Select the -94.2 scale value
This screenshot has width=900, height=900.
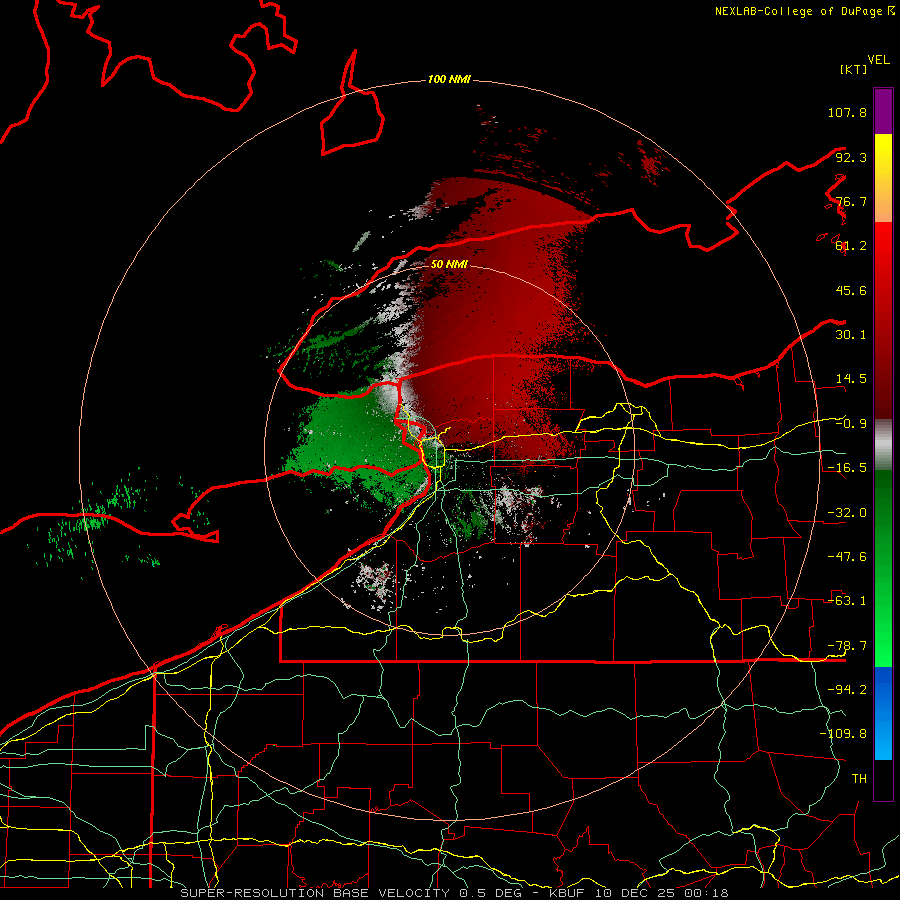847,690
